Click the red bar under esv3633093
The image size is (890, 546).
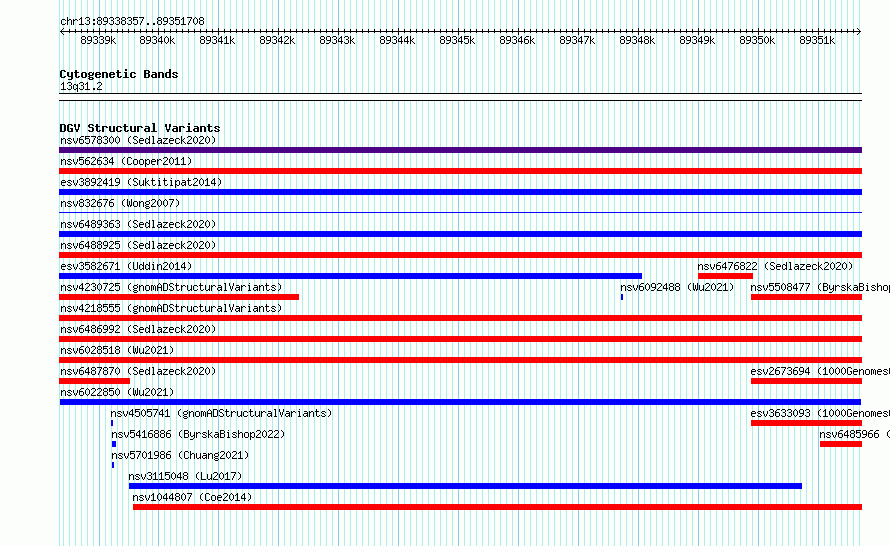pos(806,423)
